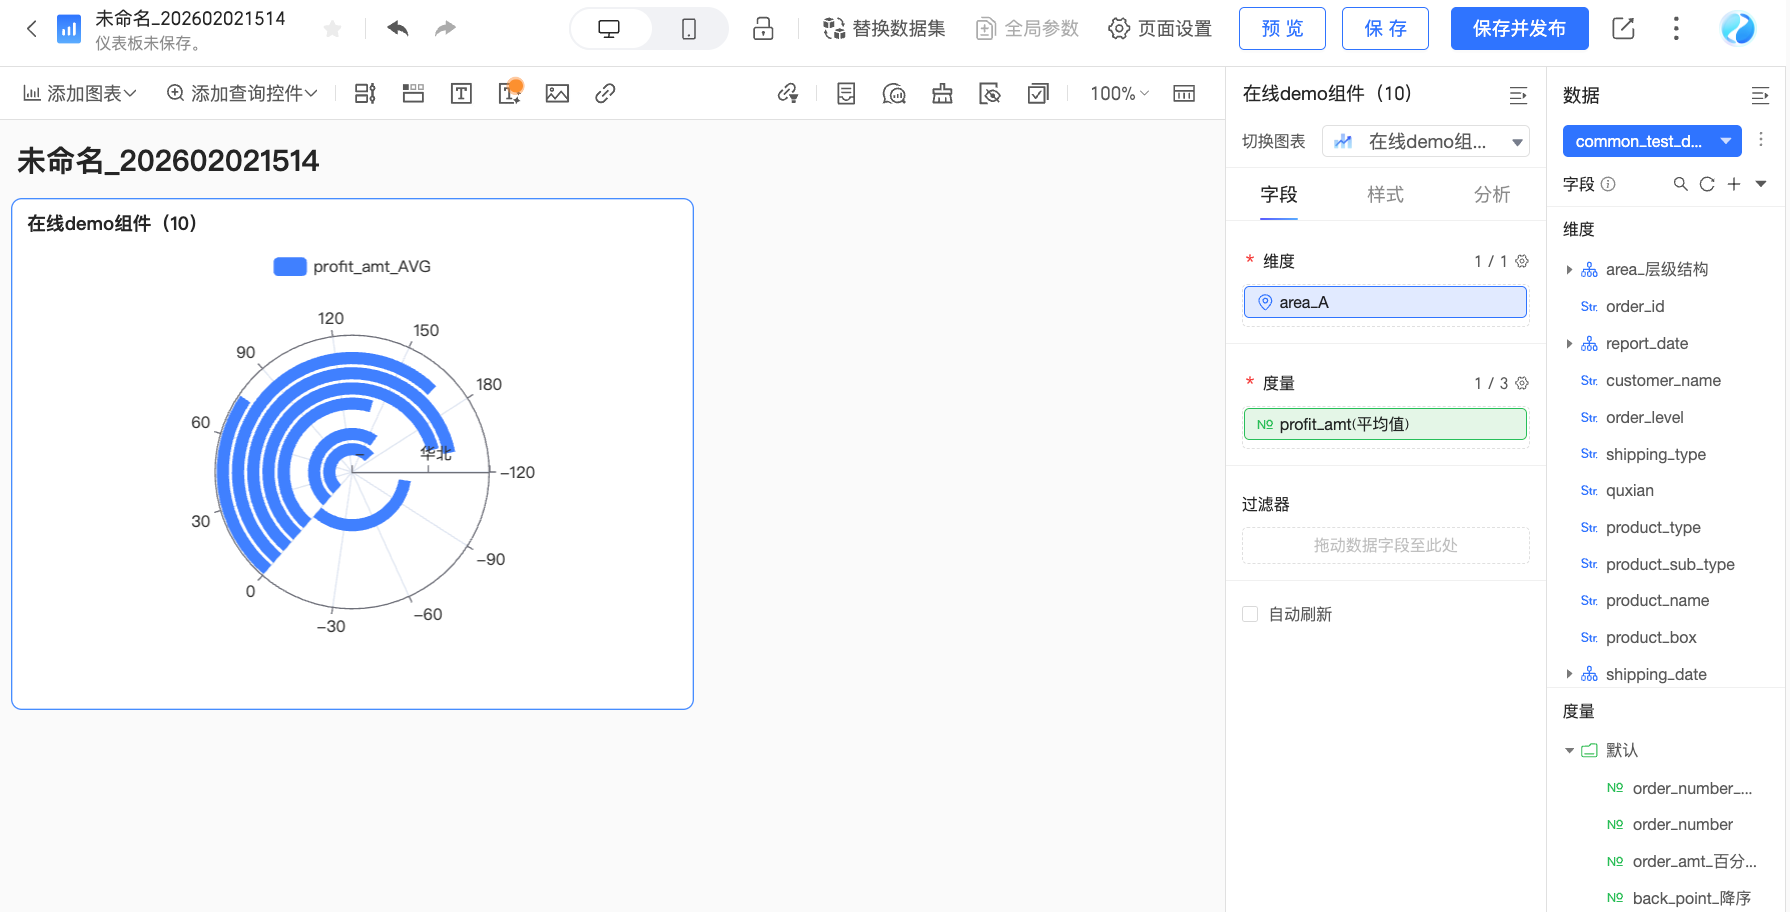Refresh the field list
The width and height of the screenshot is (1790, 912).
(1707, 184)
